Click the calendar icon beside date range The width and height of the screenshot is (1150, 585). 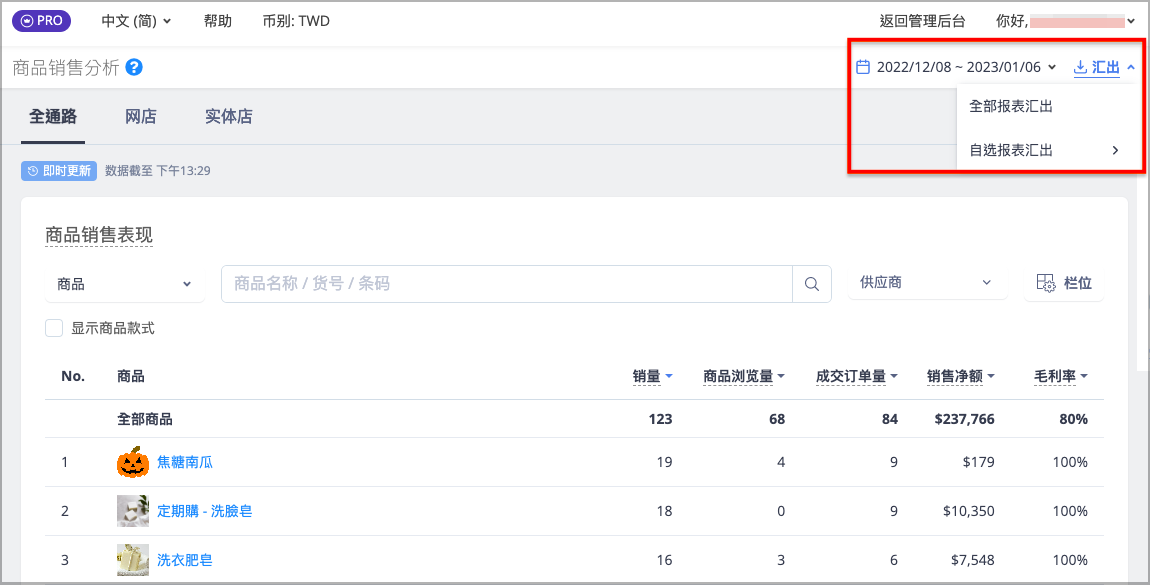863,67
